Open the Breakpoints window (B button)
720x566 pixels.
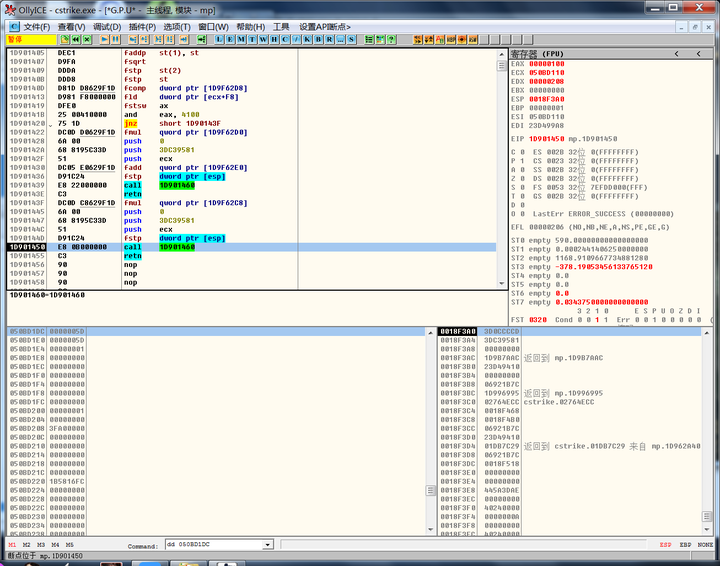point(318,39)
